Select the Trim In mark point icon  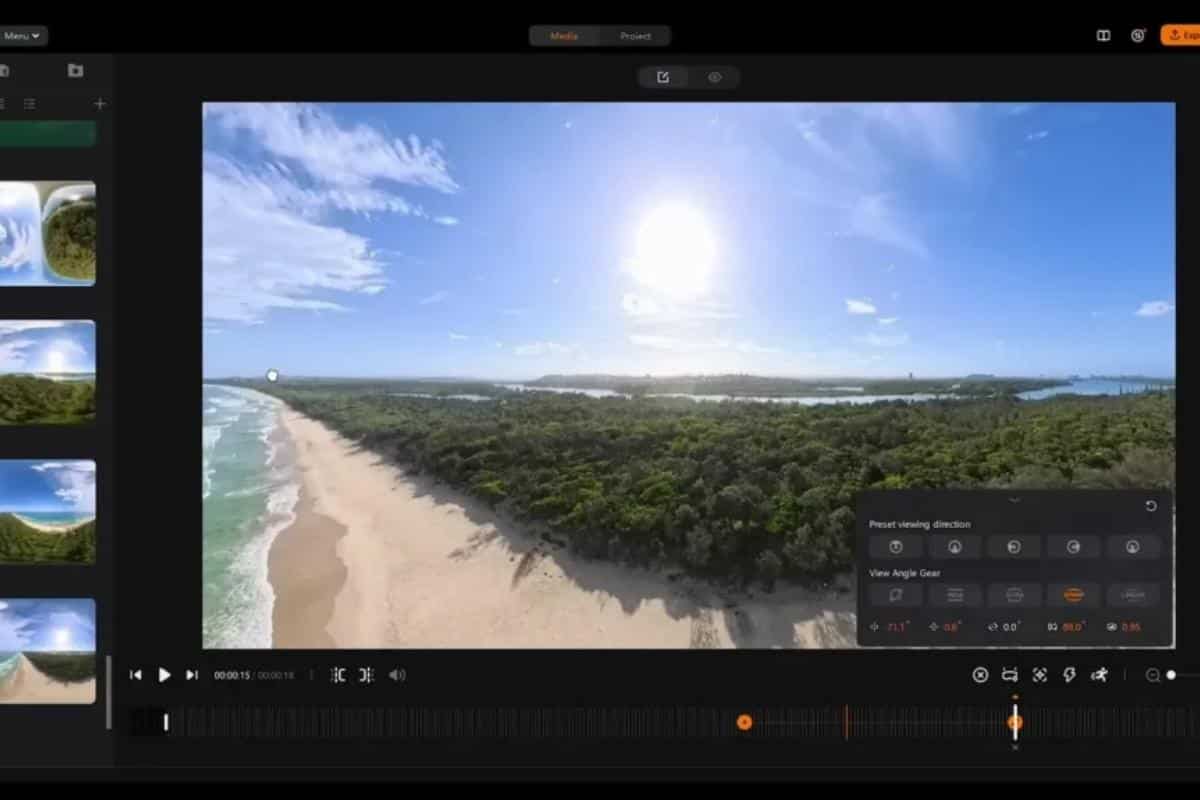click(338, 675)
